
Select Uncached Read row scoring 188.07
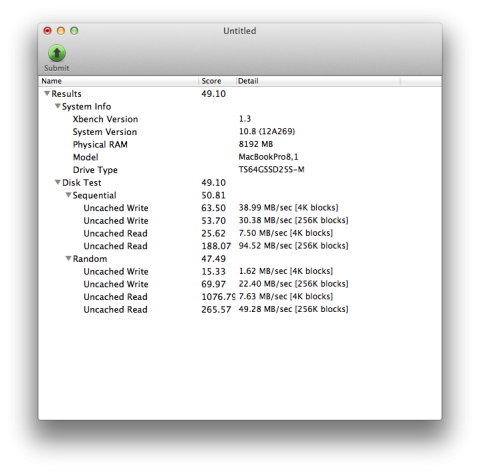[240, 246]
